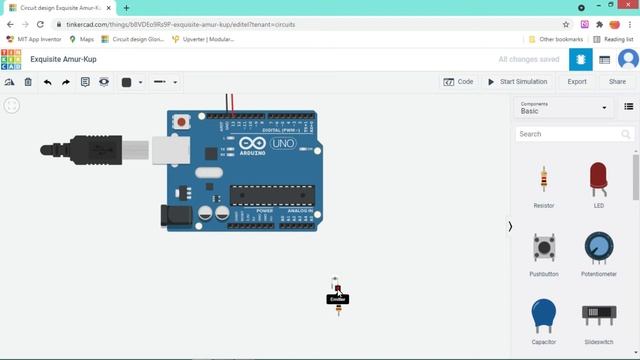This screenshot has height=360, width=640.
Task: Click the Arduino Uno board
Action: (245, 171)
